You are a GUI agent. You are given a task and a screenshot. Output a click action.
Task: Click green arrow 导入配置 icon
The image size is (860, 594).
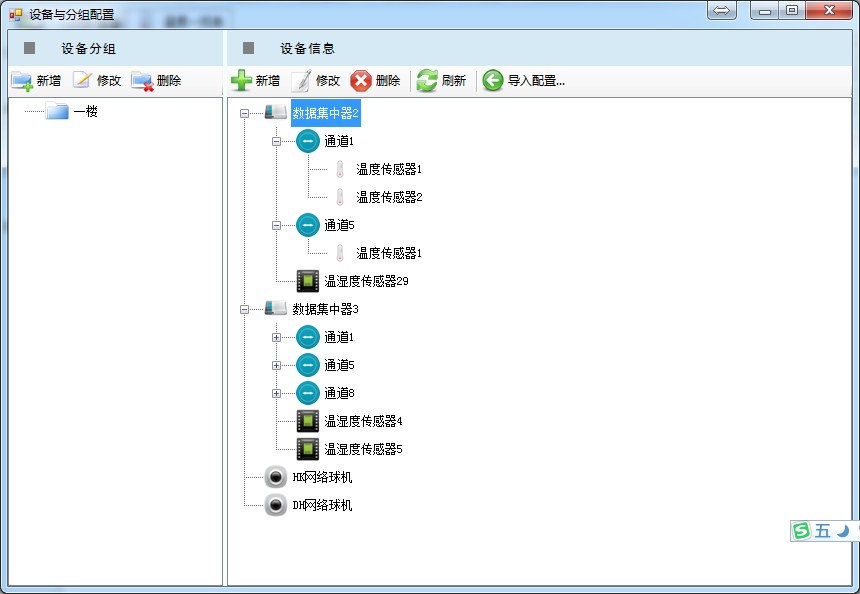pyautogui.click(x=493, y=81)
